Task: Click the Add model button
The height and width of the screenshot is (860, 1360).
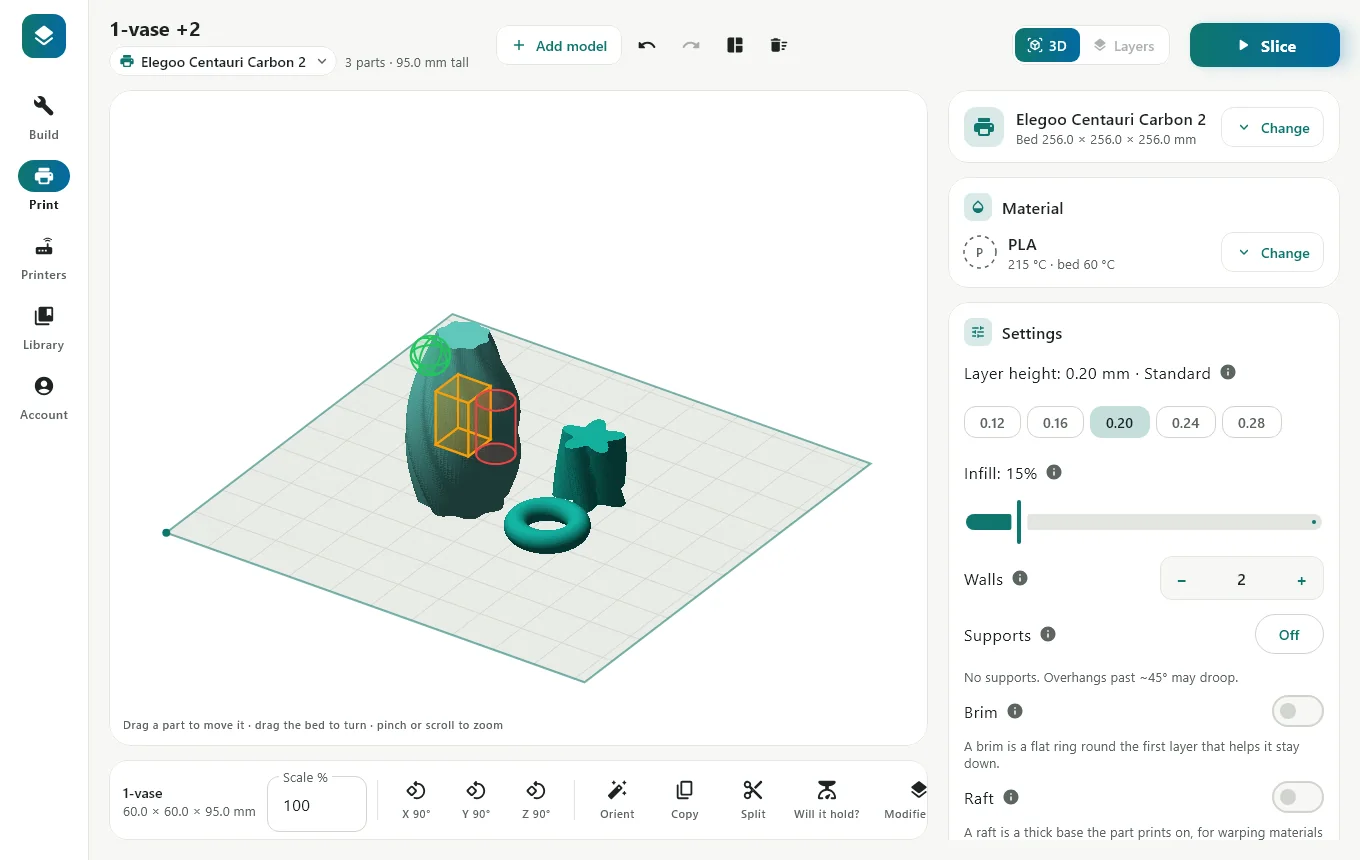Action: [559, 45]
